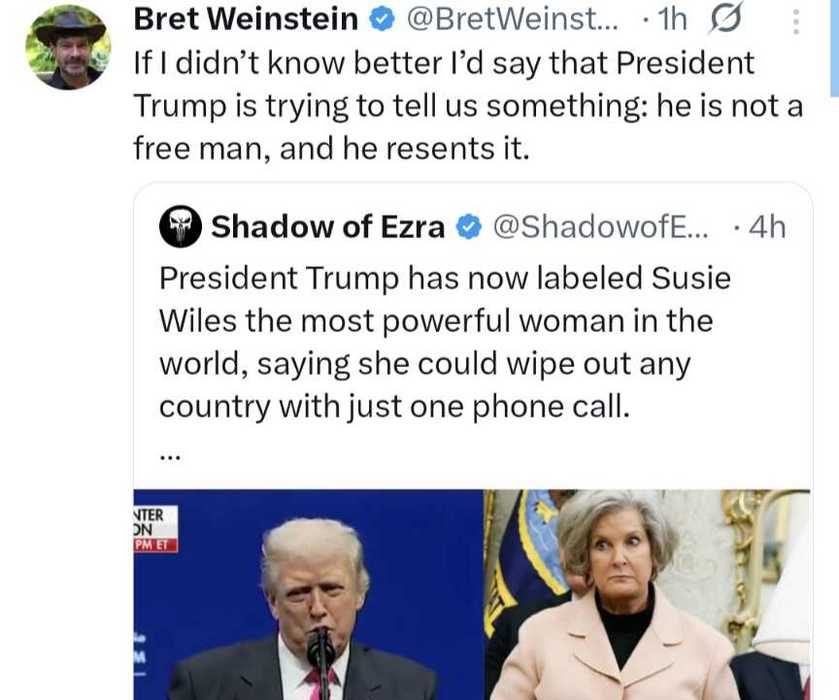This screenshot has height=700, width=839.
Task: Tap the Grok slashed-circle icon
Action: (x=725, y=19)
